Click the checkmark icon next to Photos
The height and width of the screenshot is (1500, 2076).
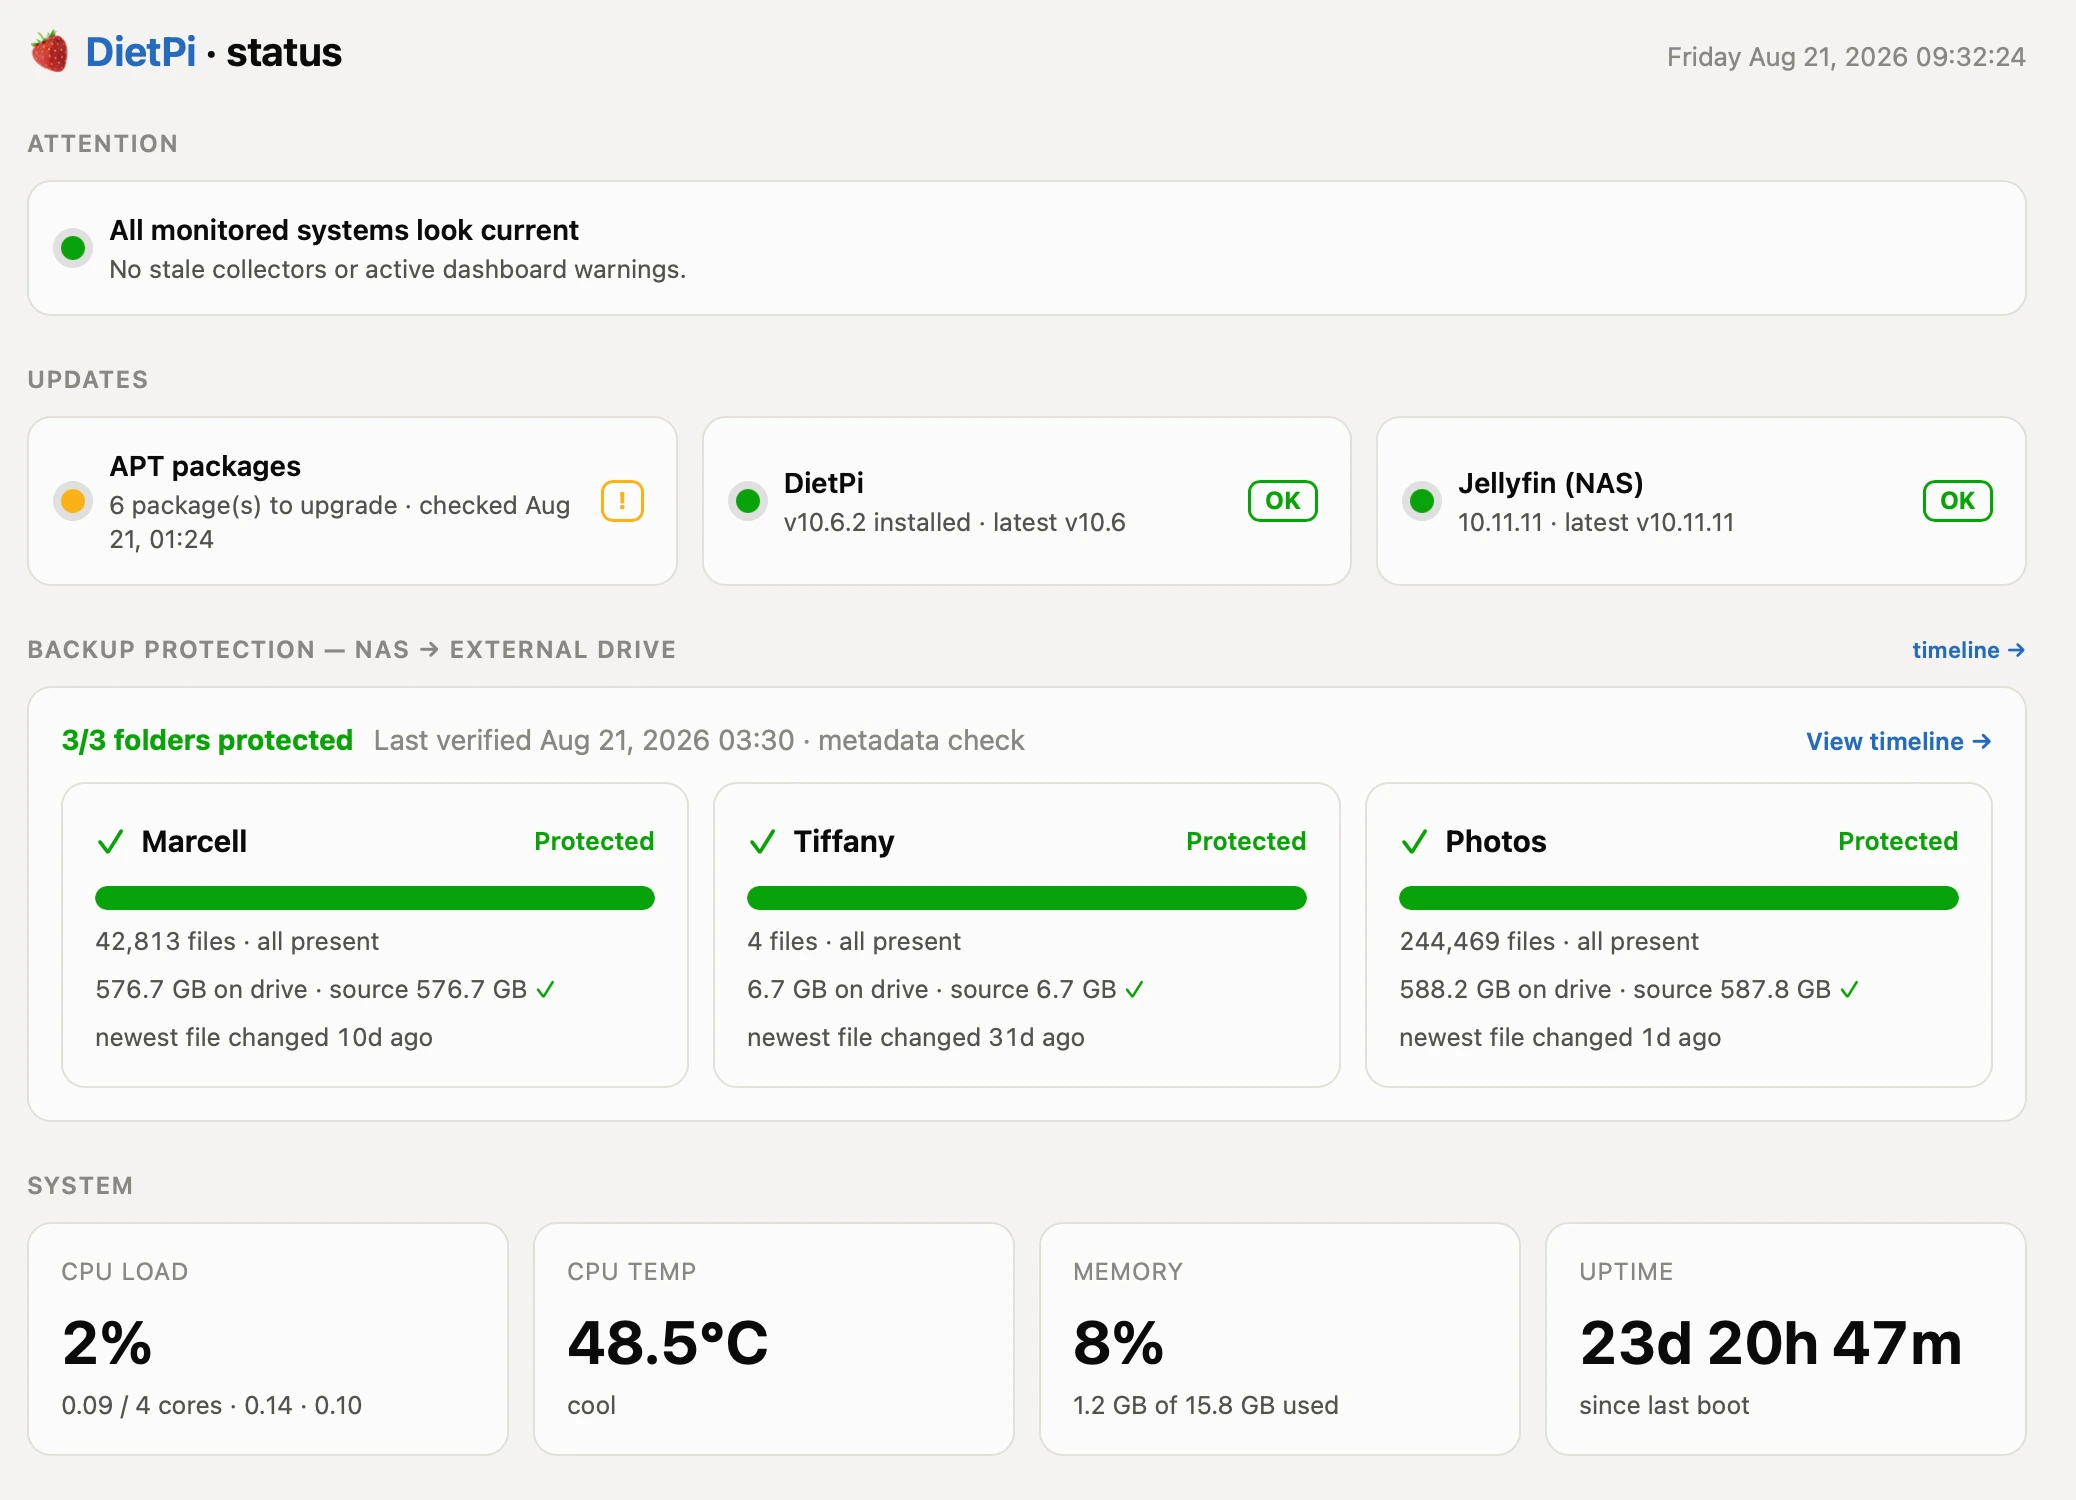tap(1414, 842)
